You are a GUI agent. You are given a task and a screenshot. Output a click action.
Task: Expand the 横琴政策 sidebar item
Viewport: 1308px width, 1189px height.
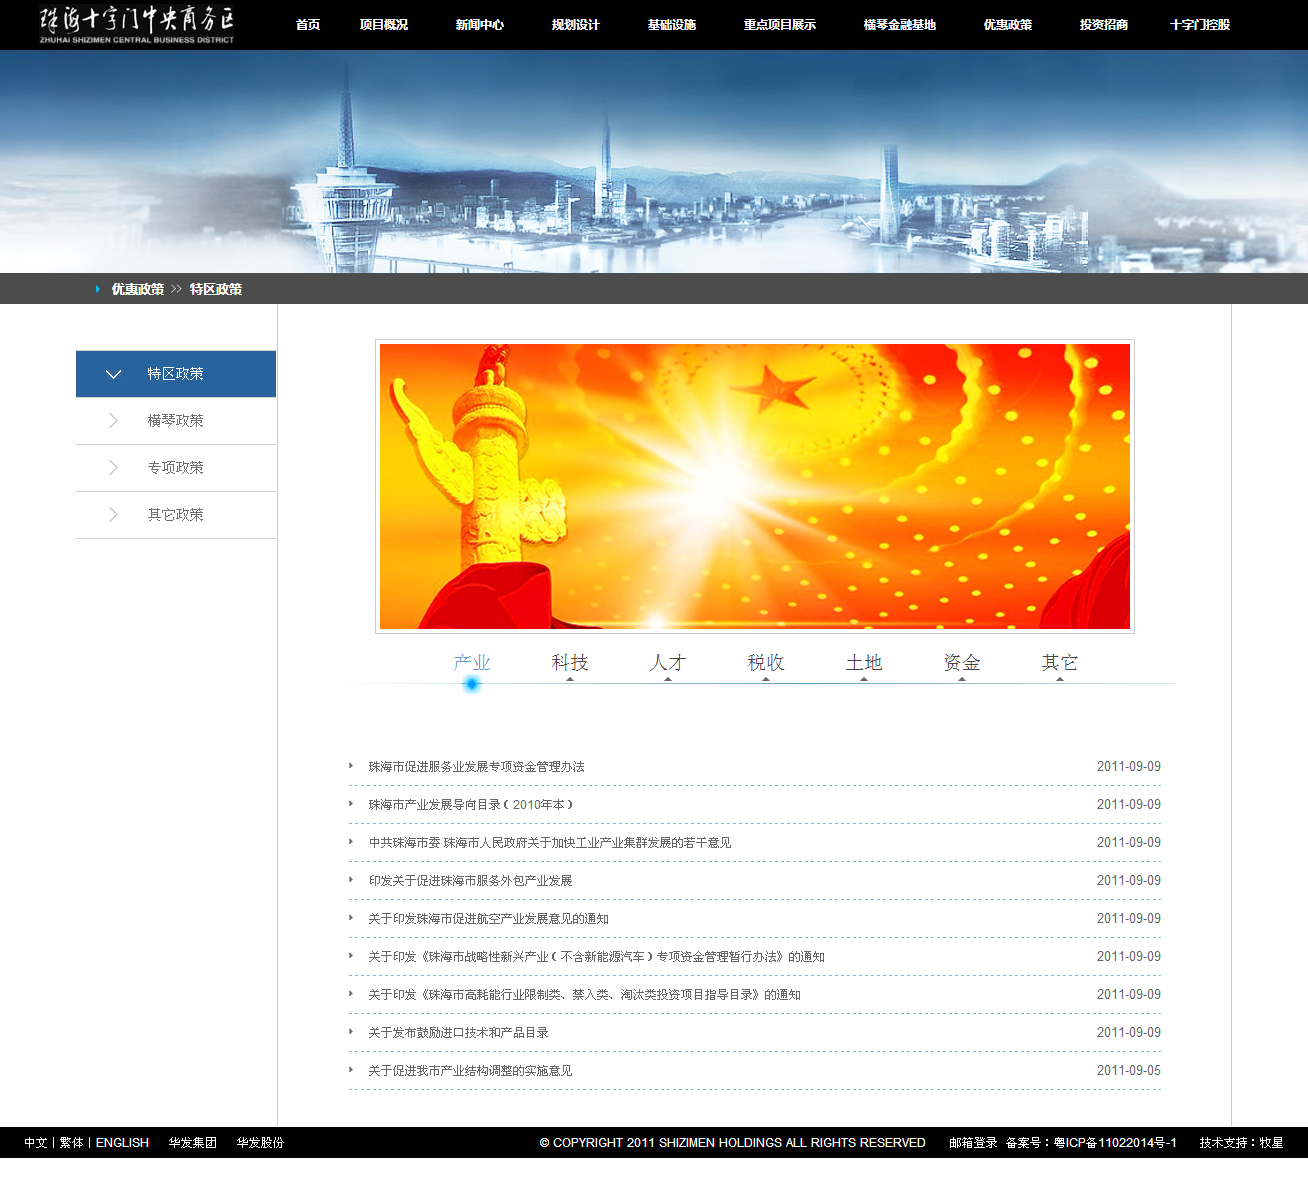tap(176, 421)
